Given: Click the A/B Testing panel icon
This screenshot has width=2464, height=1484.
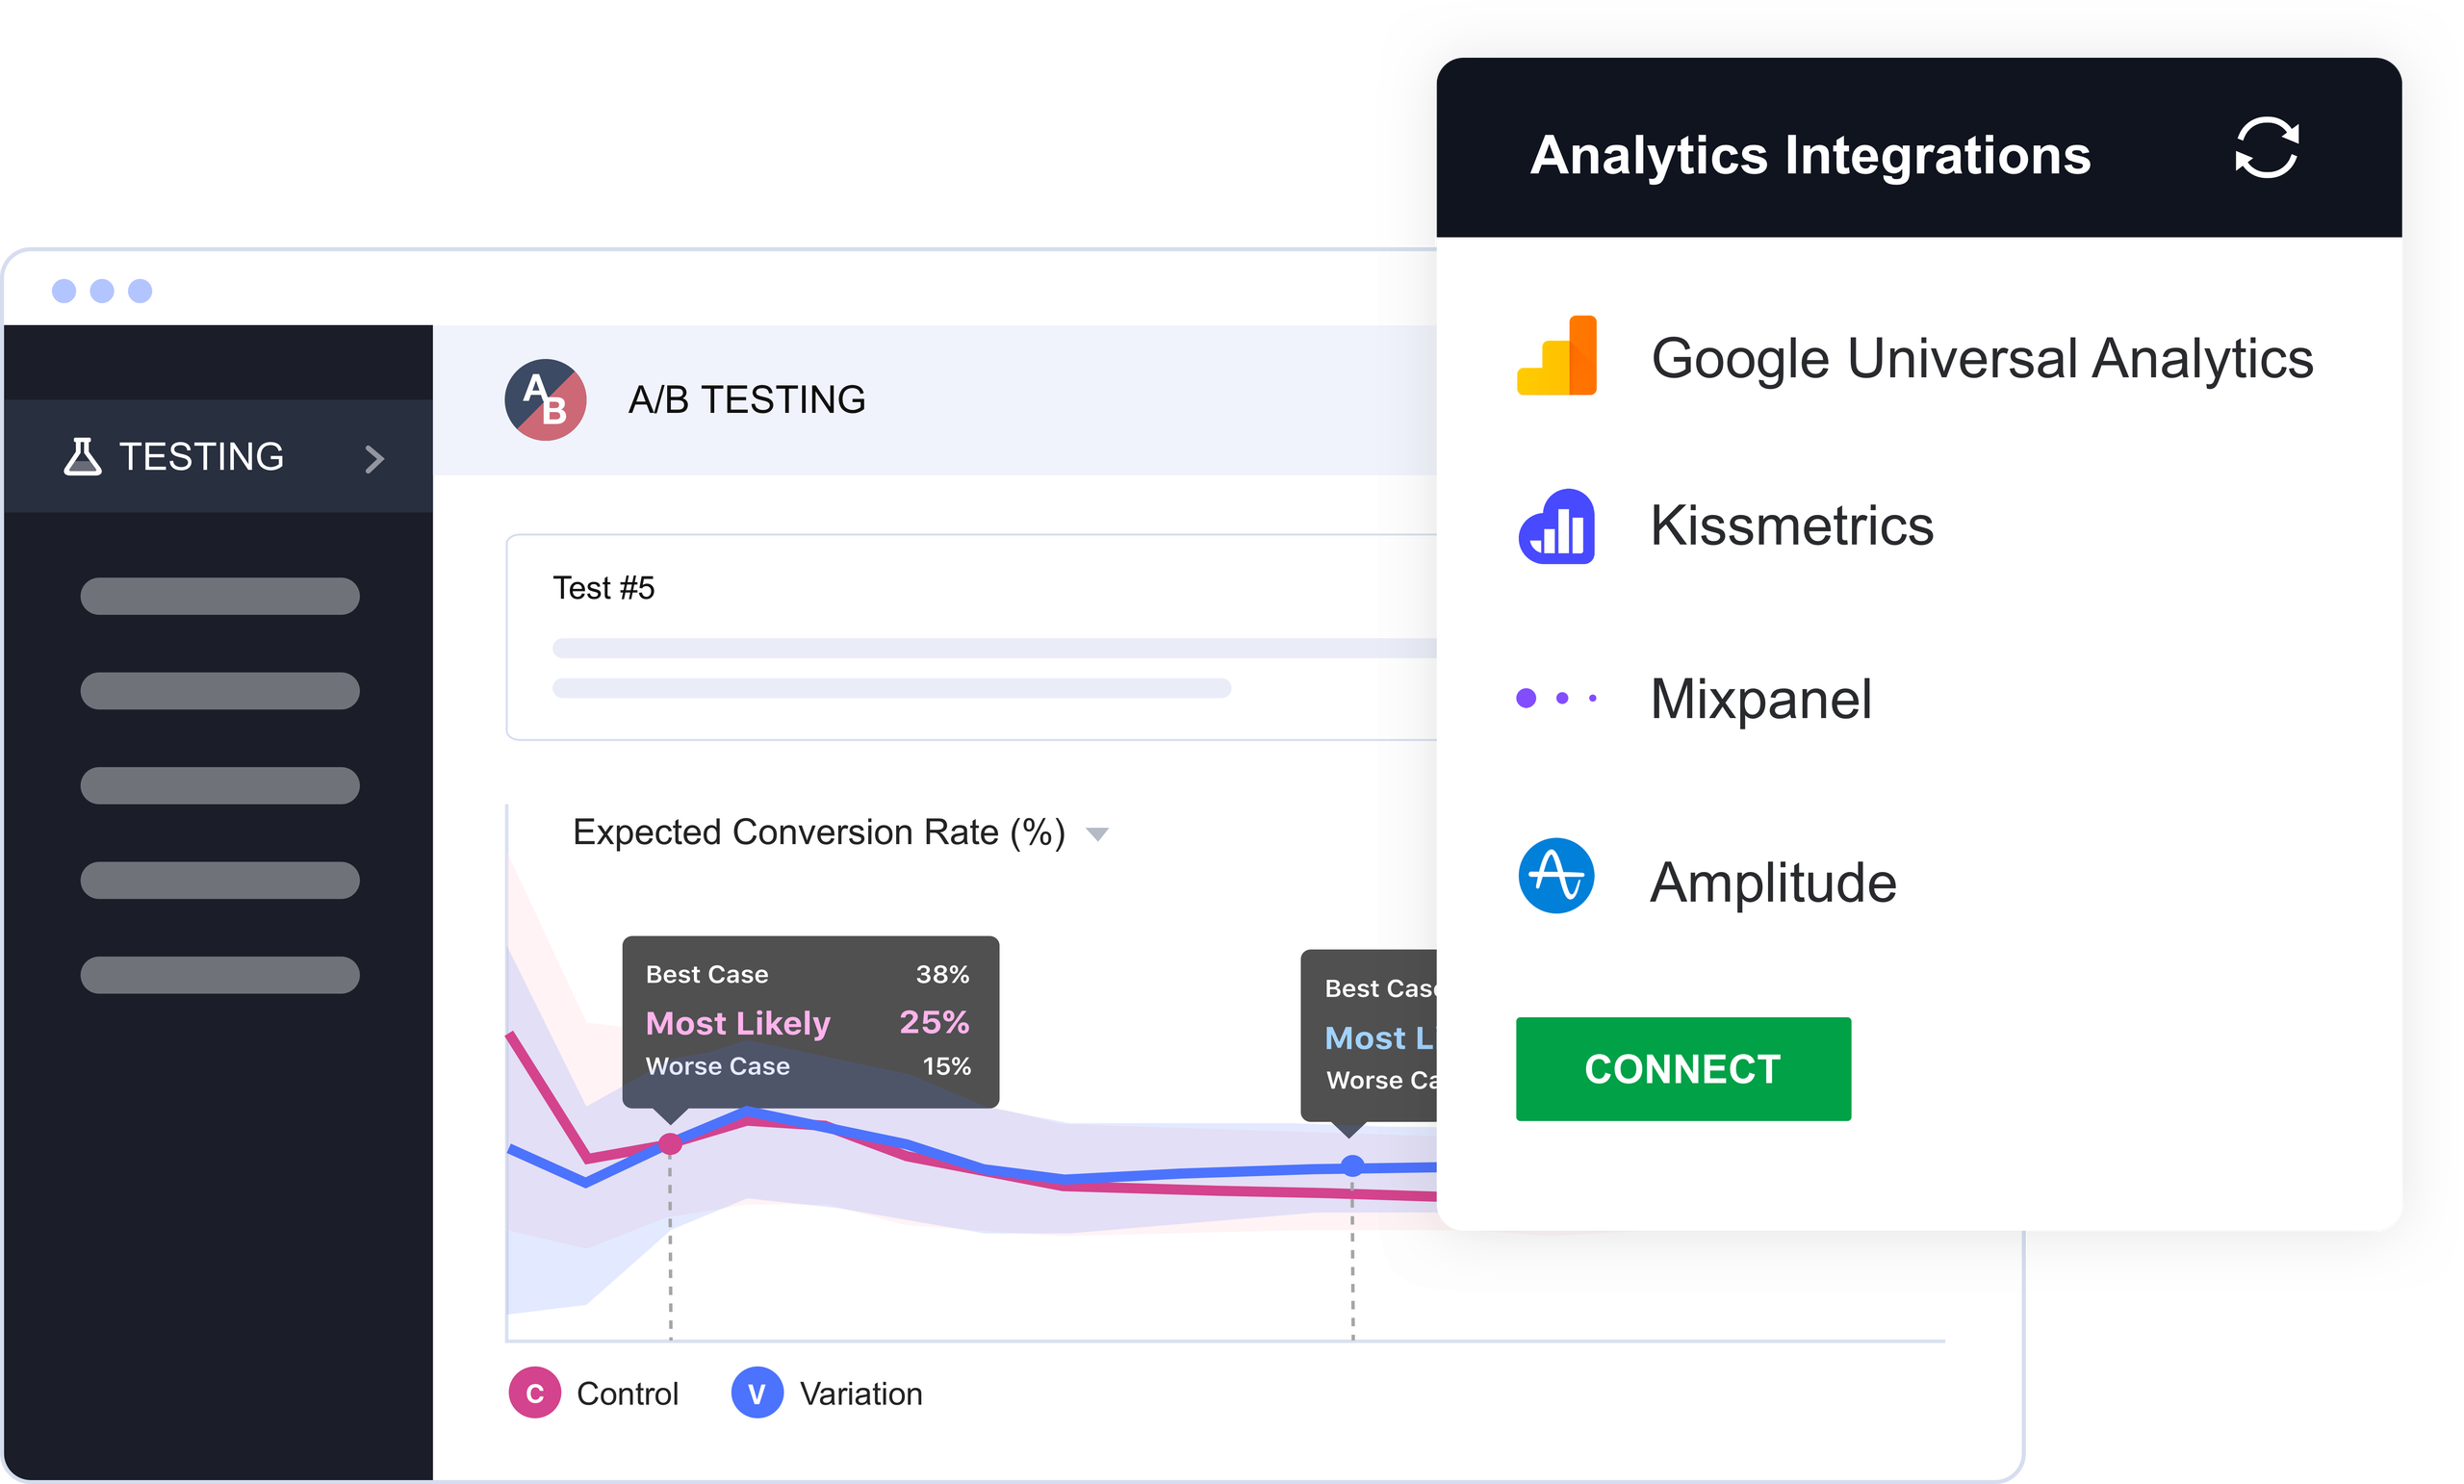Looking at the screenshot, I should coord(550,399).
